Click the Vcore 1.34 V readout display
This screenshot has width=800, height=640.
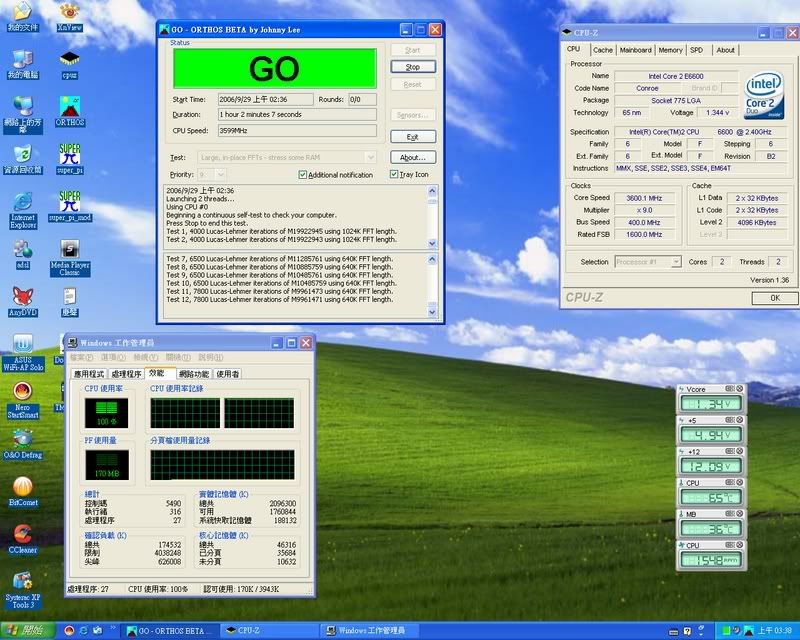pyautogui.click(x=709, y=404)
